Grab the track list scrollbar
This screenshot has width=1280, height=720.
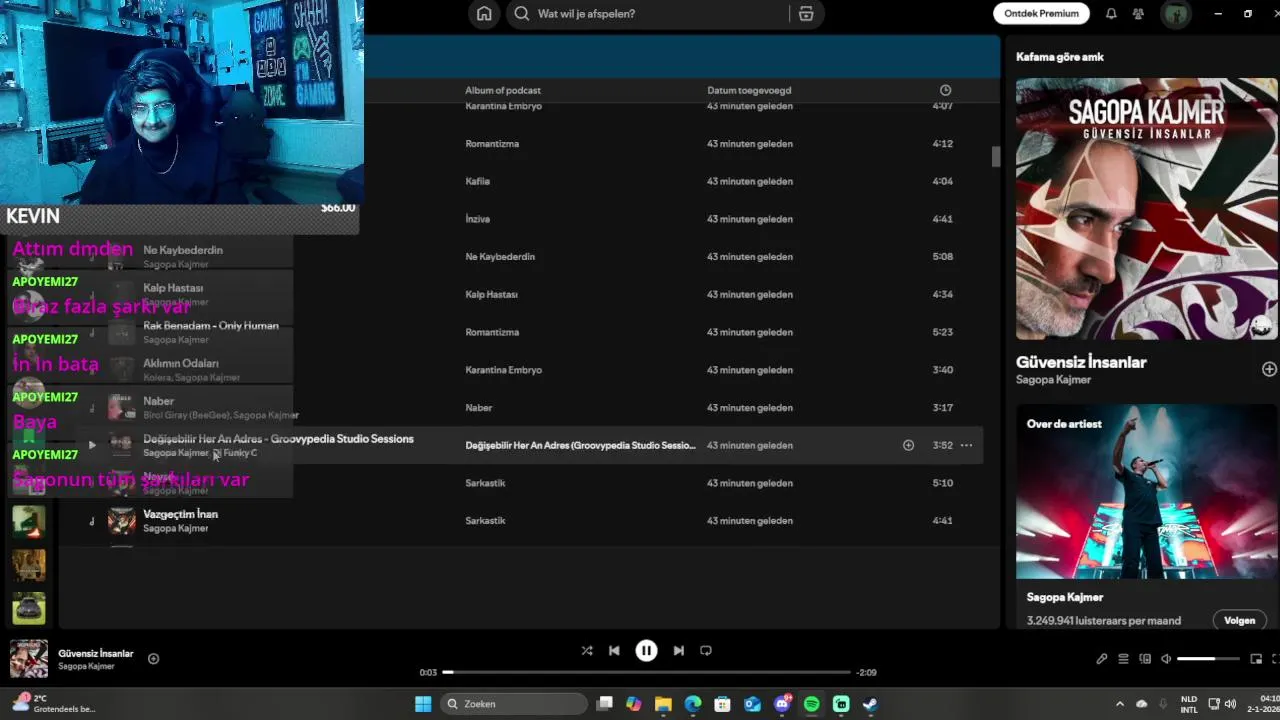pos(996,157)
